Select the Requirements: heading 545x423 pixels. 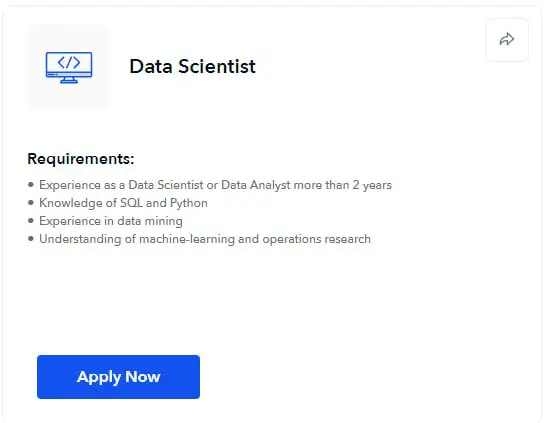click(81, 159)
